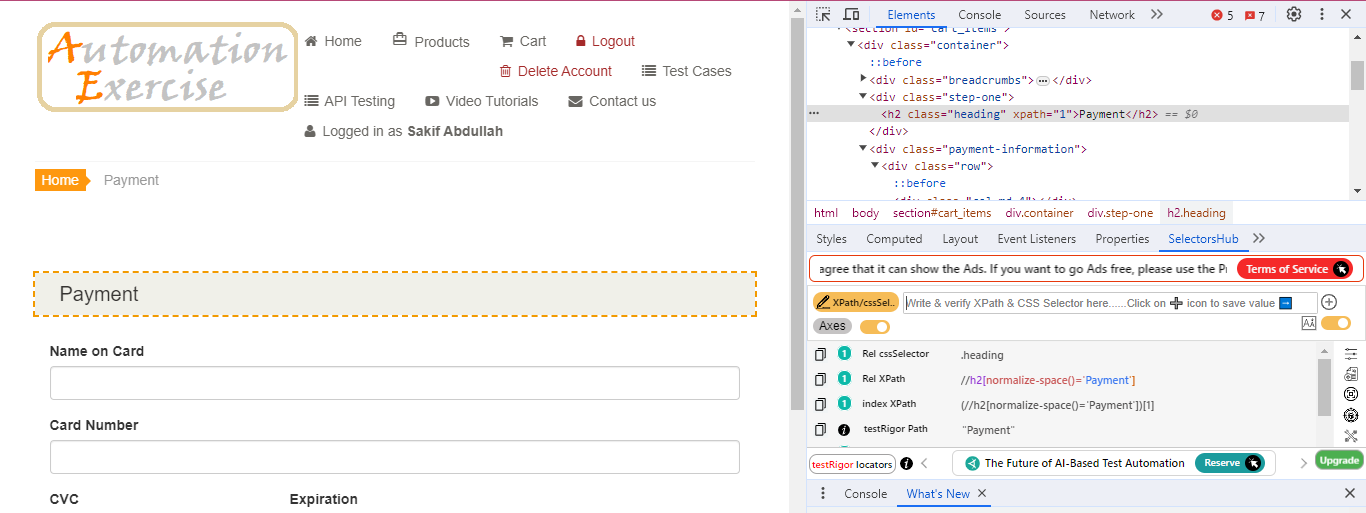Show more sidebar tabs after SelectorsHub
Image resolution: width=1366 pixels, height=513 pixels.
point(1259,238)
